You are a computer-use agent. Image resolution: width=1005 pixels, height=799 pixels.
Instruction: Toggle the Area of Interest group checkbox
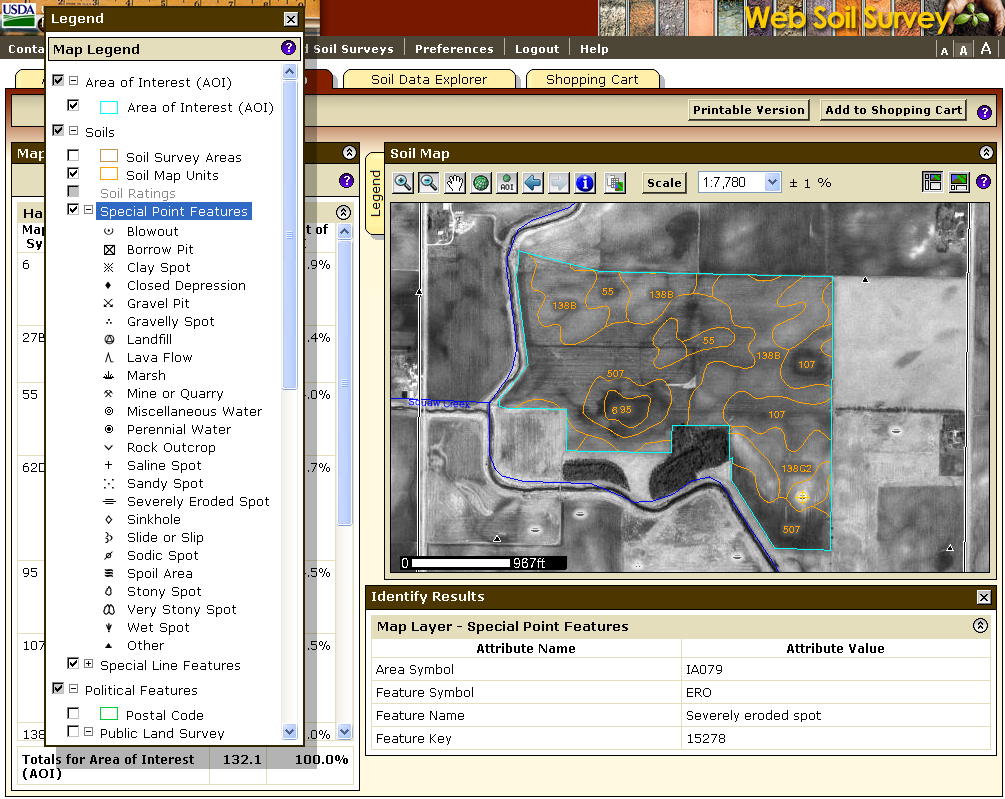(58, 80)
